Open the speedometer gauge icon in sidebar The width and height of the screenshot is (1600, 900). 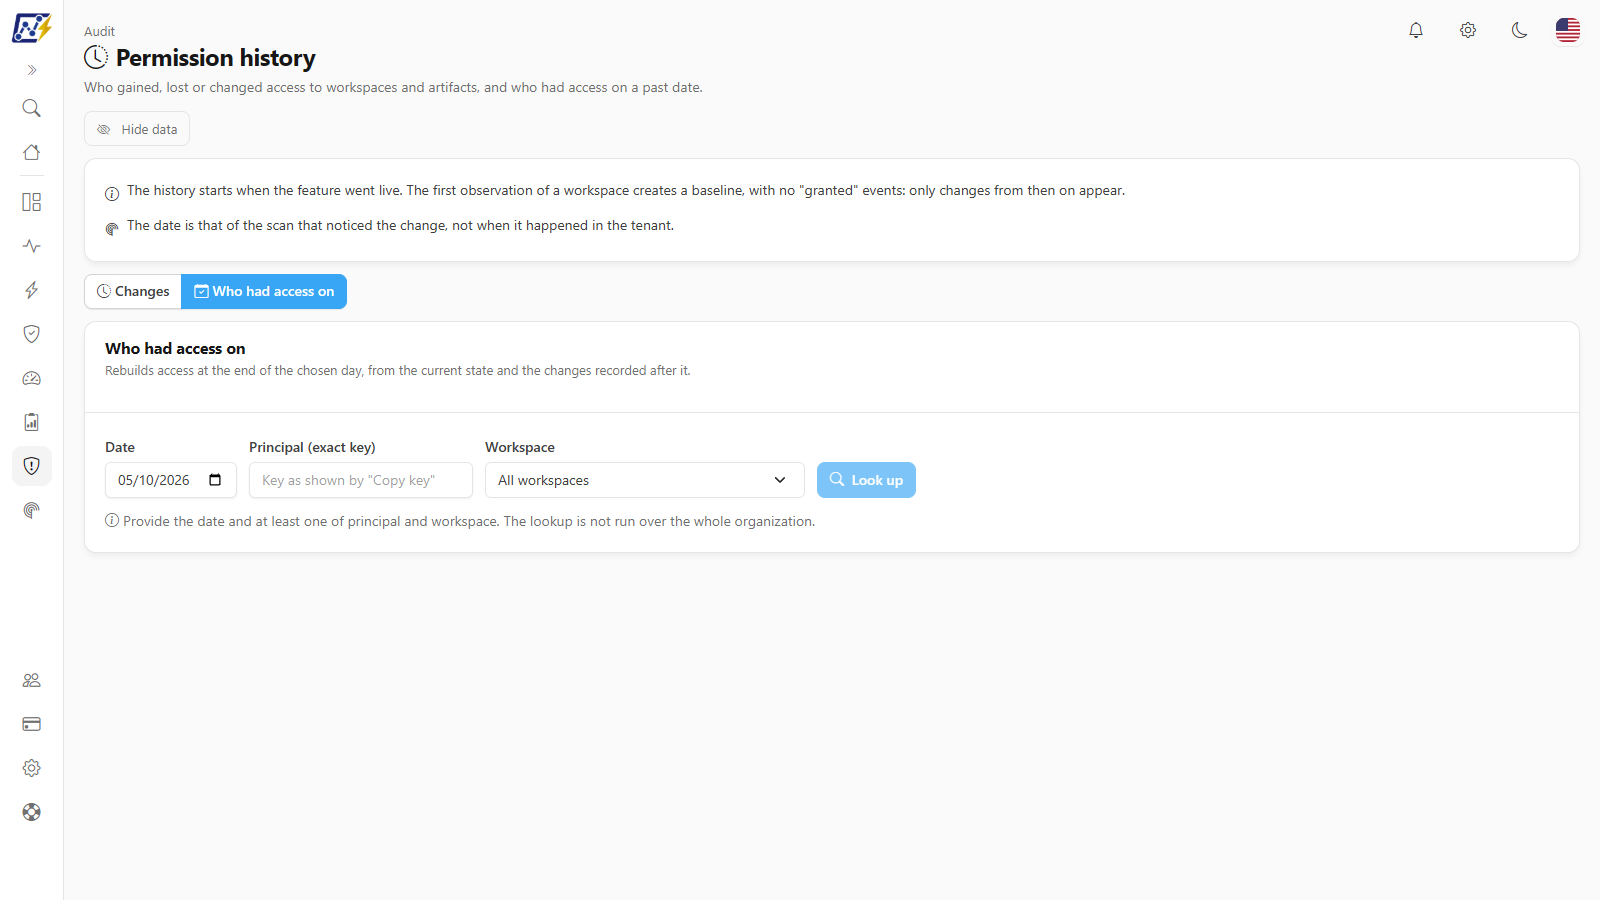pyautogui.click(x=32, y=378)
